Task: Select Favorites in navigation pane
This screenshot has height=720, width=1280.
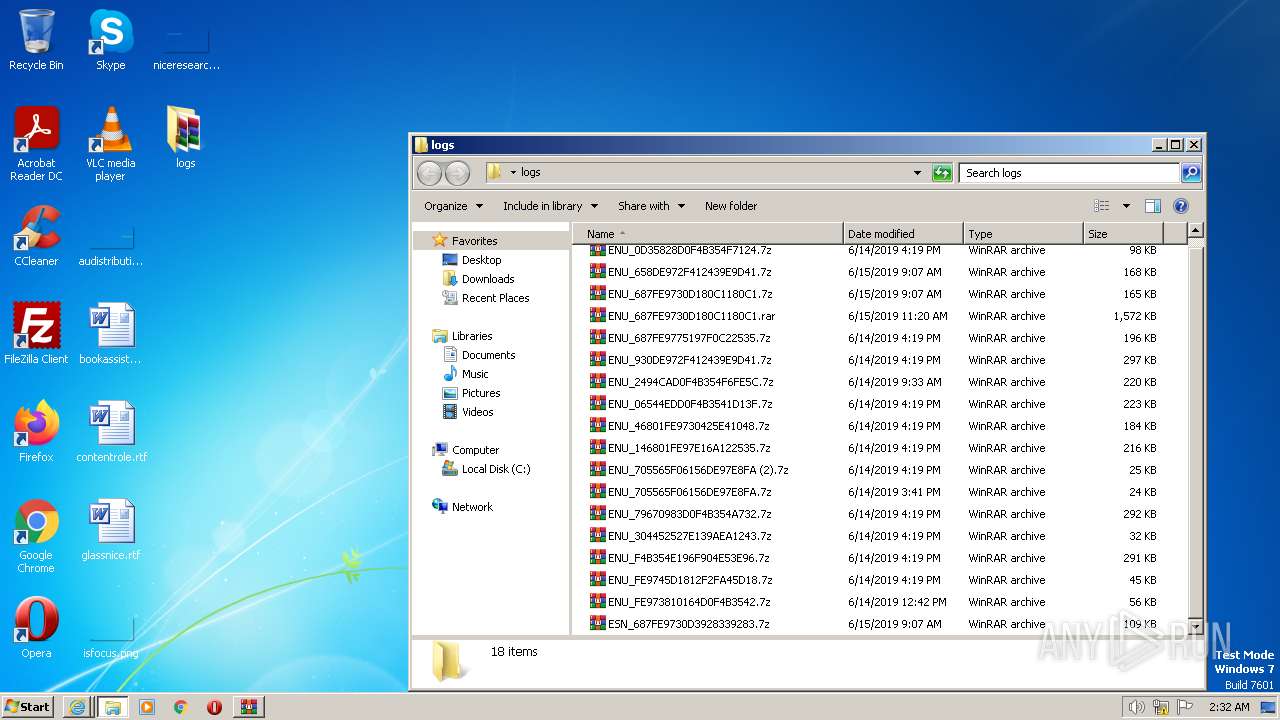Action: click(474, 241)
